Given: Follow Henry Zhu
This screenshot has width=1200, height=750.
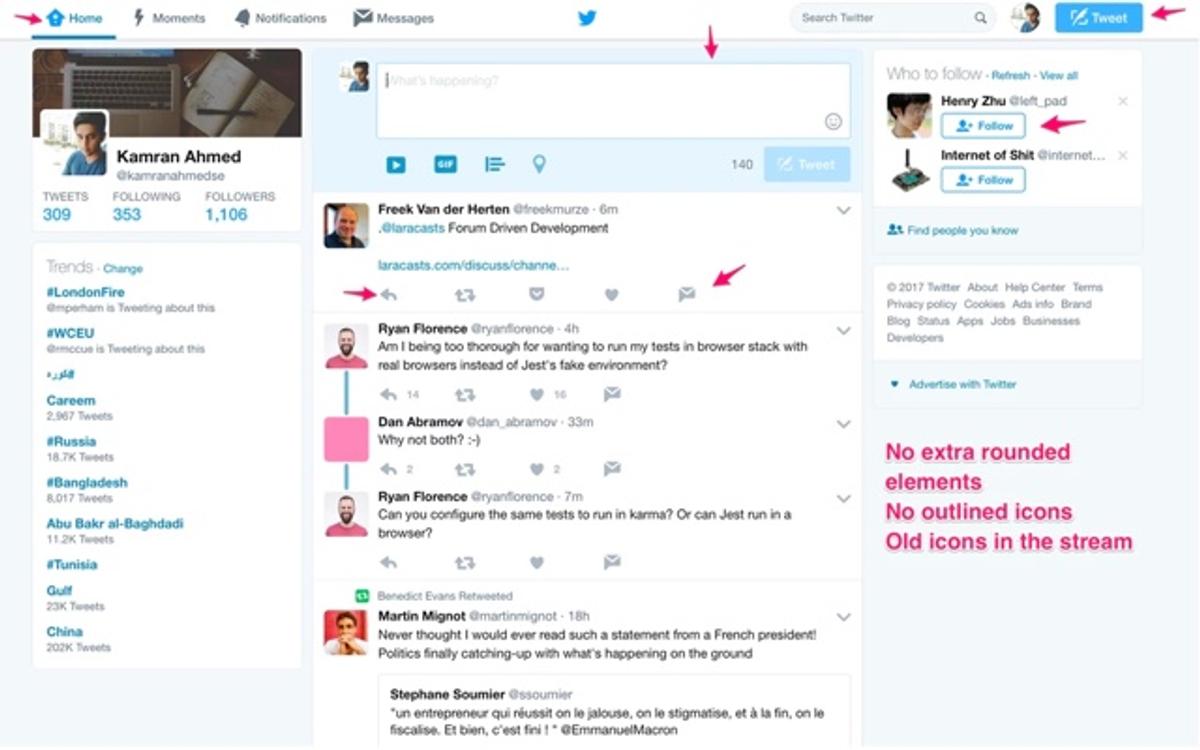Looking at the screenshot, I should [983, 125].
